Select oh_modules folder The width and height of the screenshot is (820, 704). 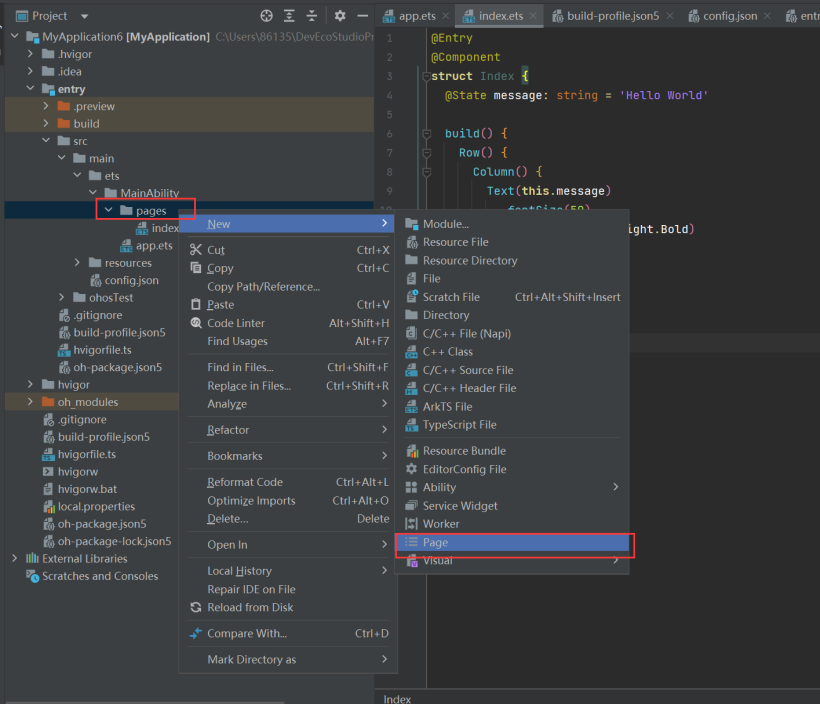[88, 402]
